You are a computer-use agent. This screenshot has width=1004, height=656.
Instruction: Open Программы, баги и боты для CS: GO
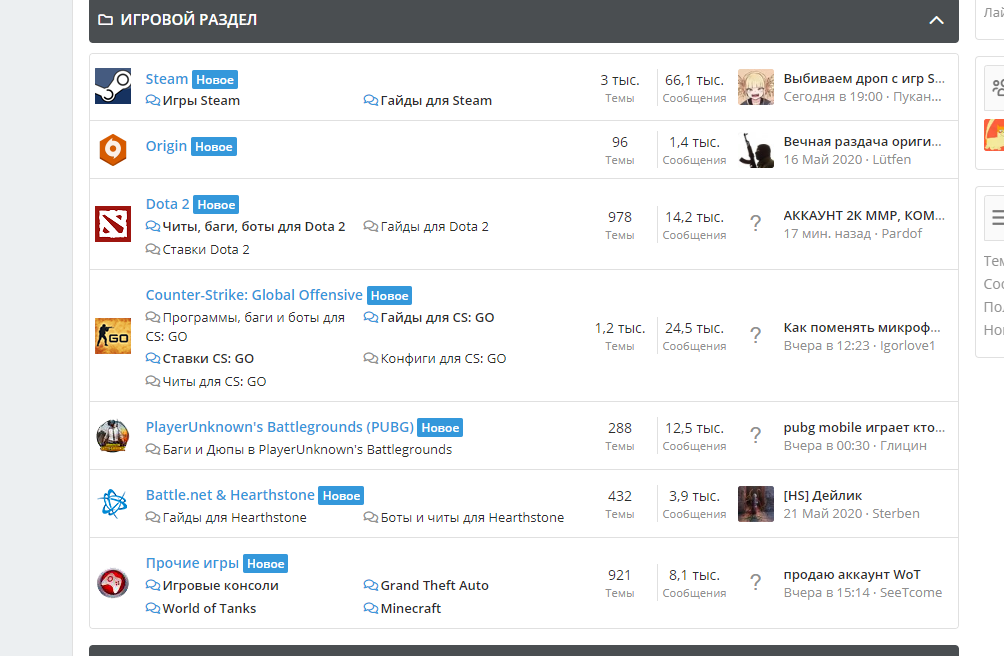coord(245,326)
